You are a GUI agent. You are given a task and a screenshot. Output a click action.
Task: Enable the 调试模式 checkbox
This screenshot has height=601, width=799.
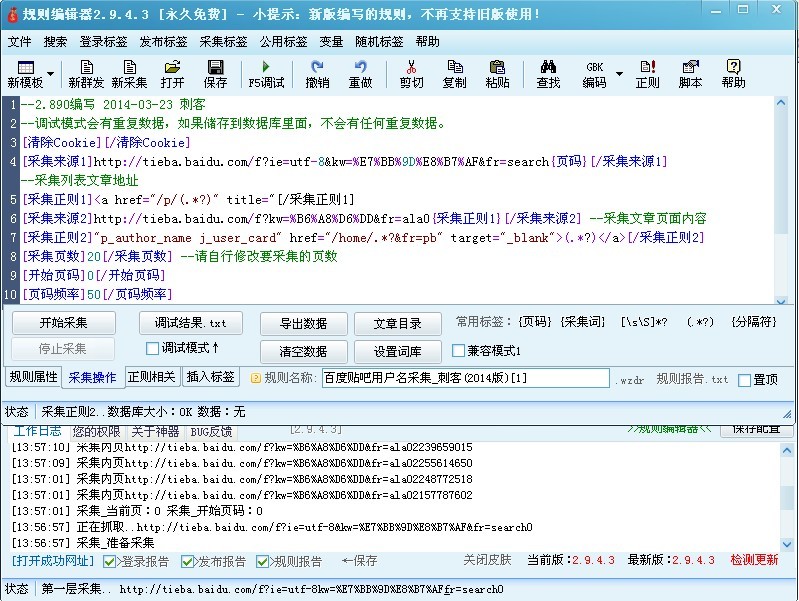[x=153, y=349]
